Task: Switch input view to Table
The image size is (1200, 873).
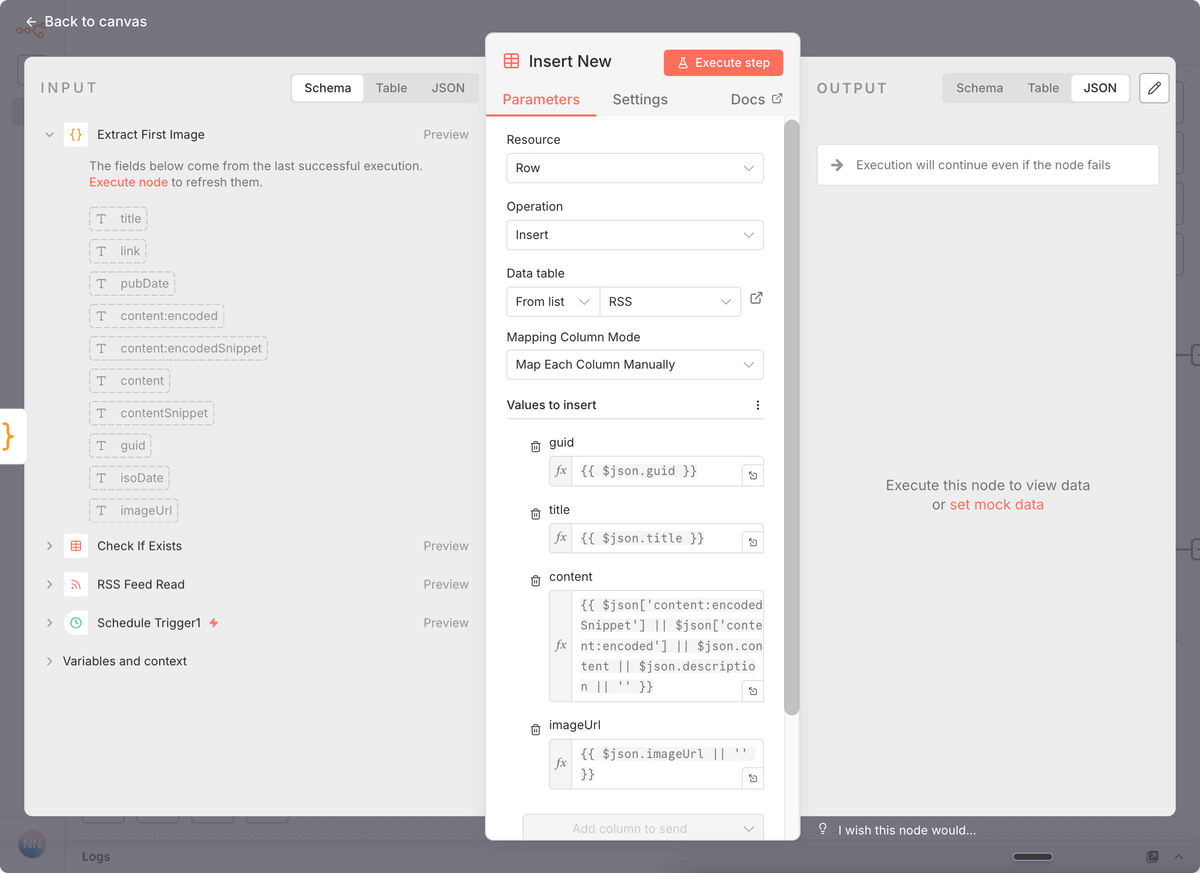Action: 391,88
